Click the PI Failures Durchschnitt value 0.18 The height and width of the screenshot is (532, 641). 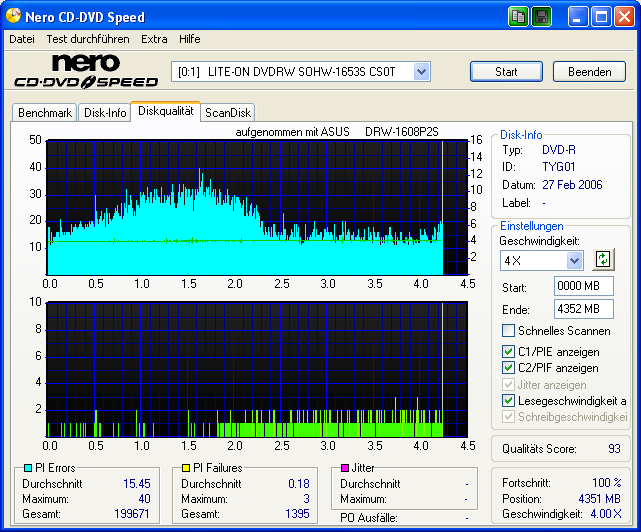pos(299,484)
